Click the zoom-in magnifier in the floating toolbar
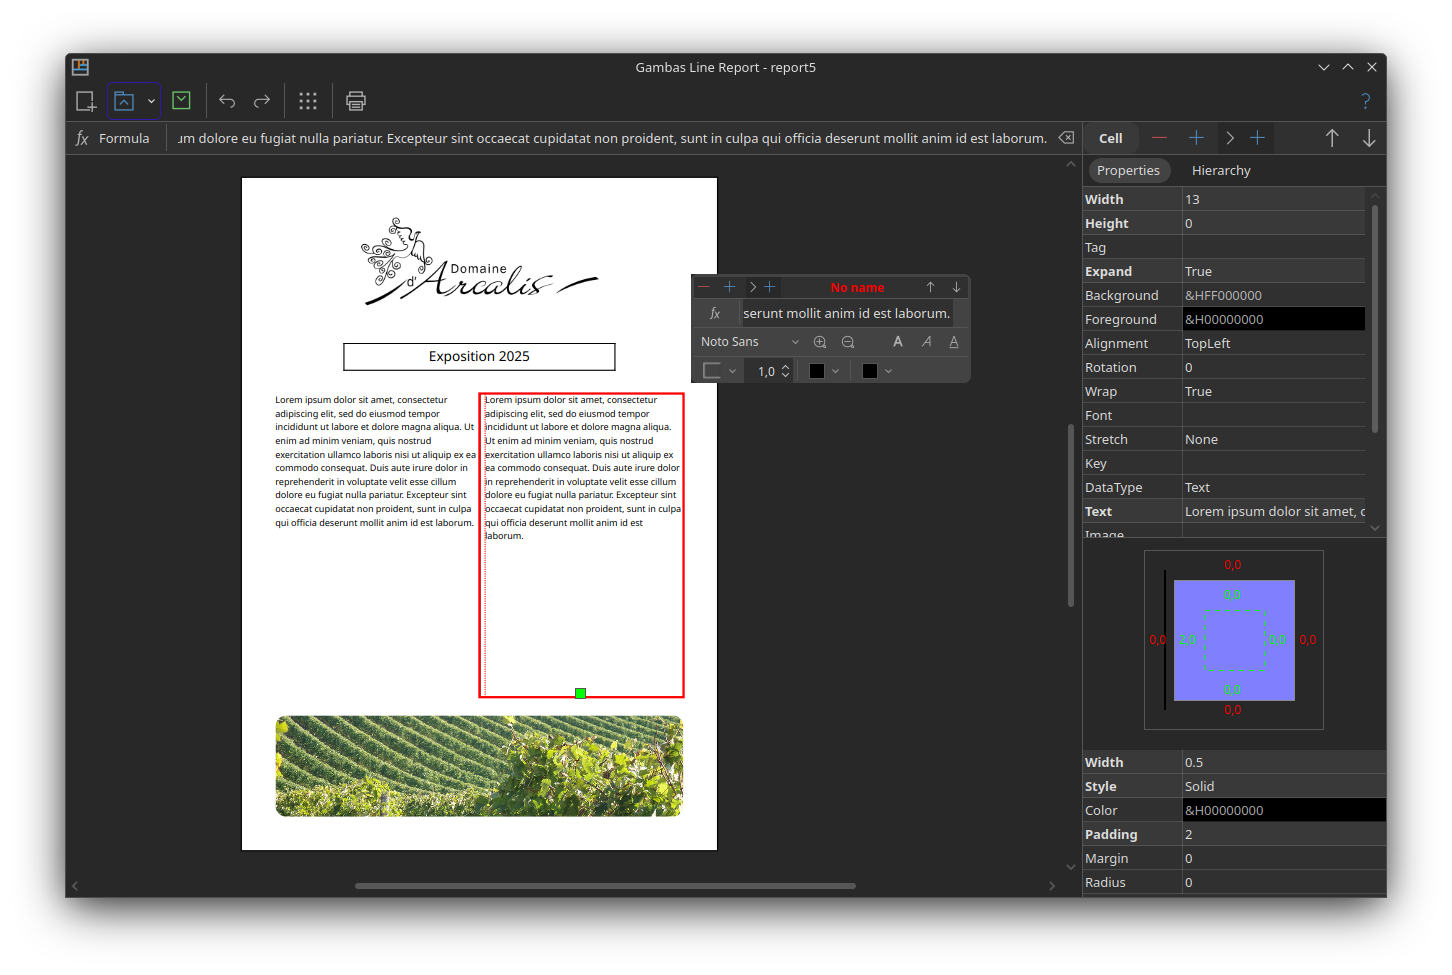The width and height of the screenshot is (1452, 975). pyautogui.click(x=820, y=342)
